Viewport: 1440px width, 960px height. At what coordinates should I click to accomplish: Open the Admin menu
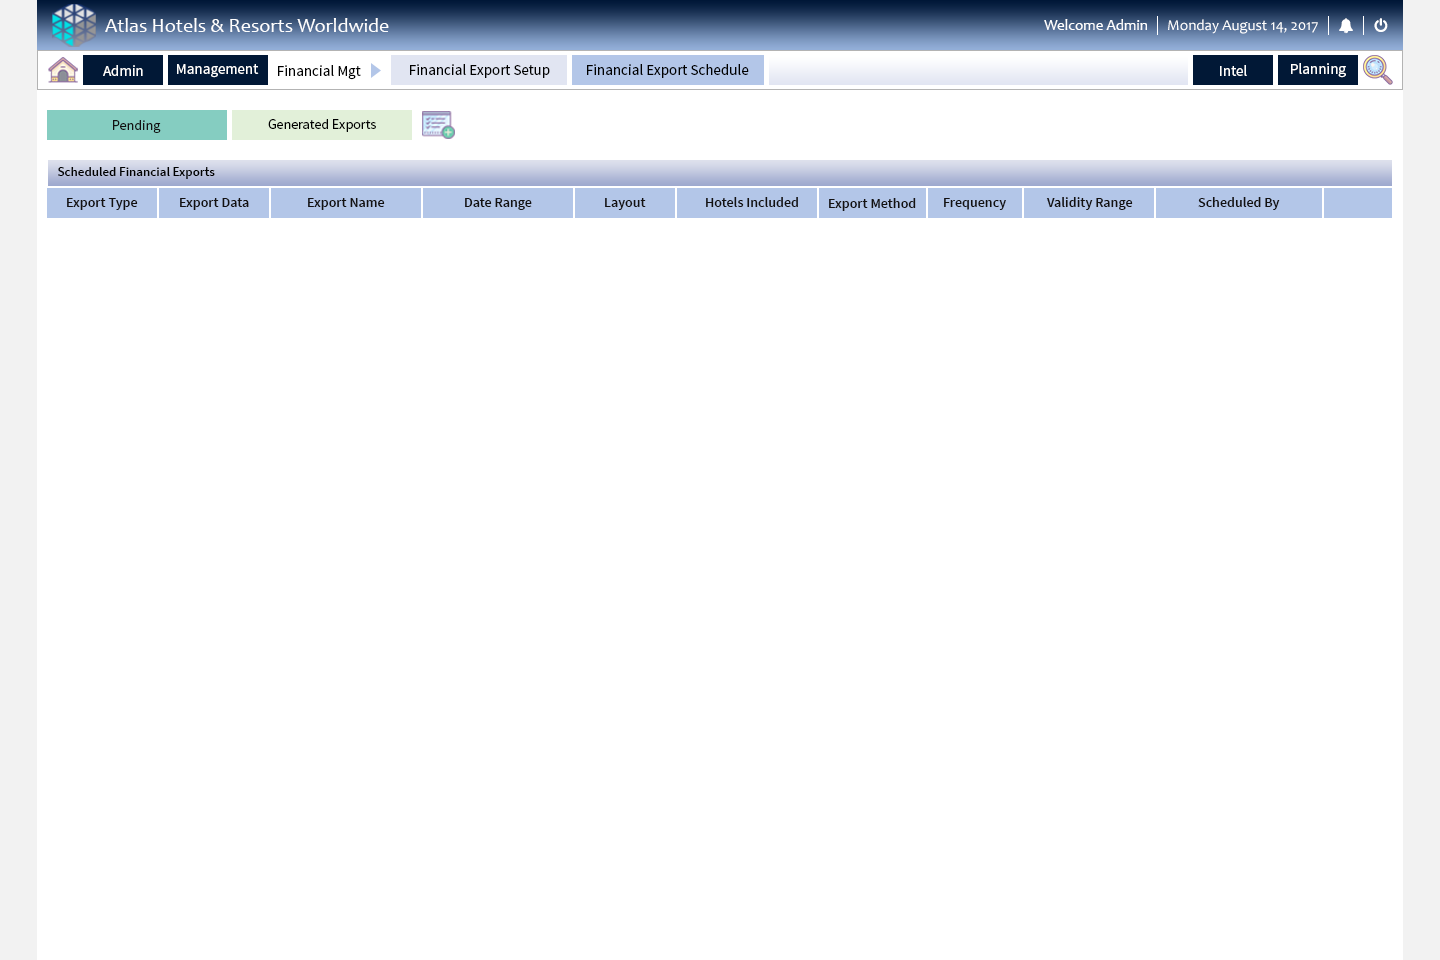[122, 70]
